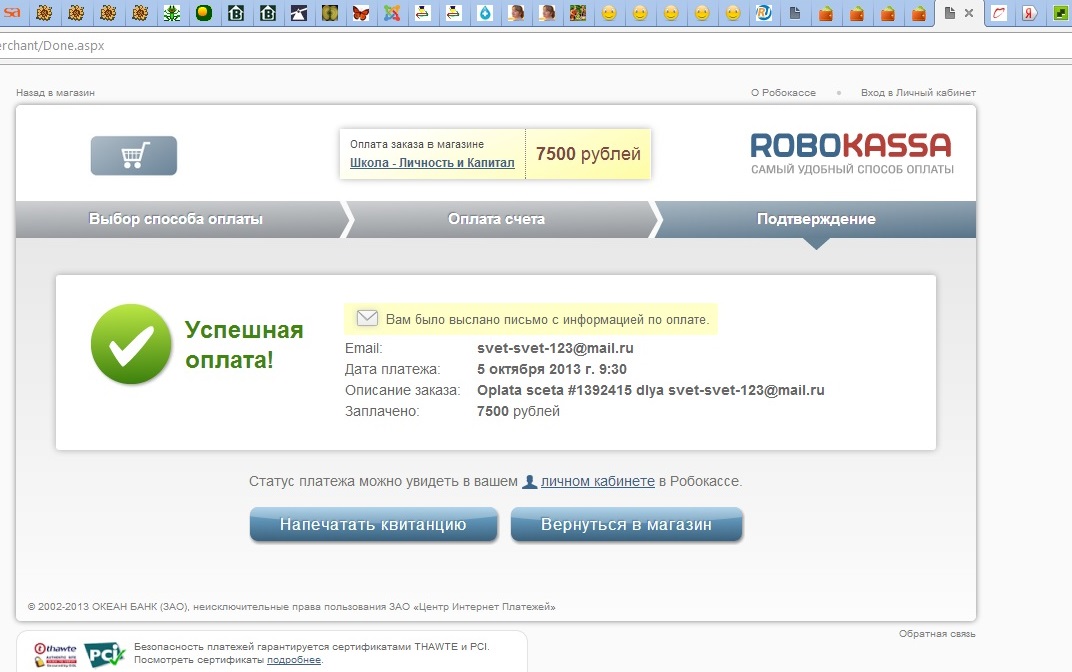Open the 'личном кабинете' link
Image resolution: width=1072 pixels, height=672 pixels.
pyautogui.click(x=598, y=481)
